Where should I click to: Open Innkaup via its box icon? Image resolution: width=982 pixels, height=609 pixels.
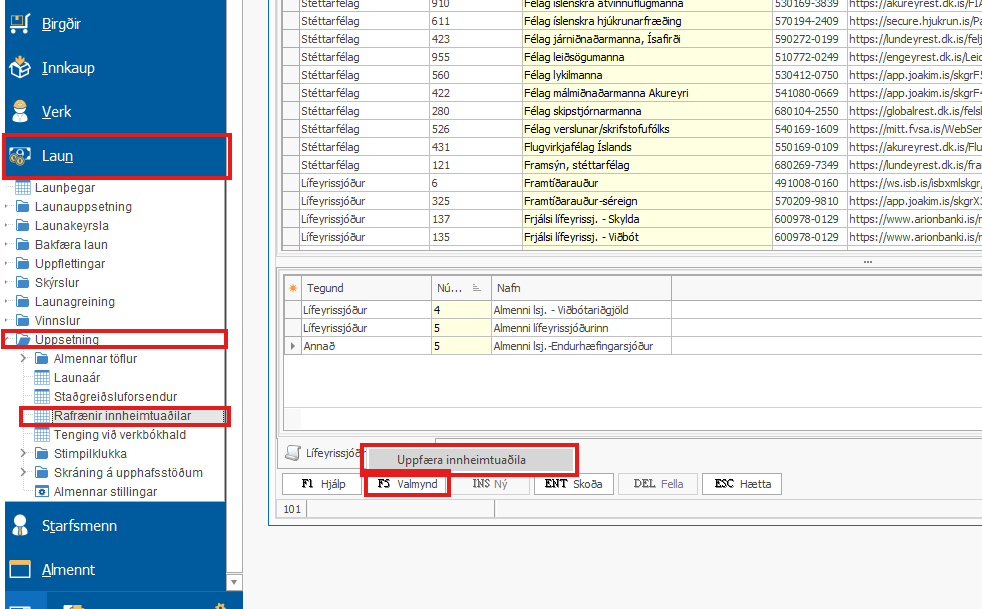coord(20,68)
